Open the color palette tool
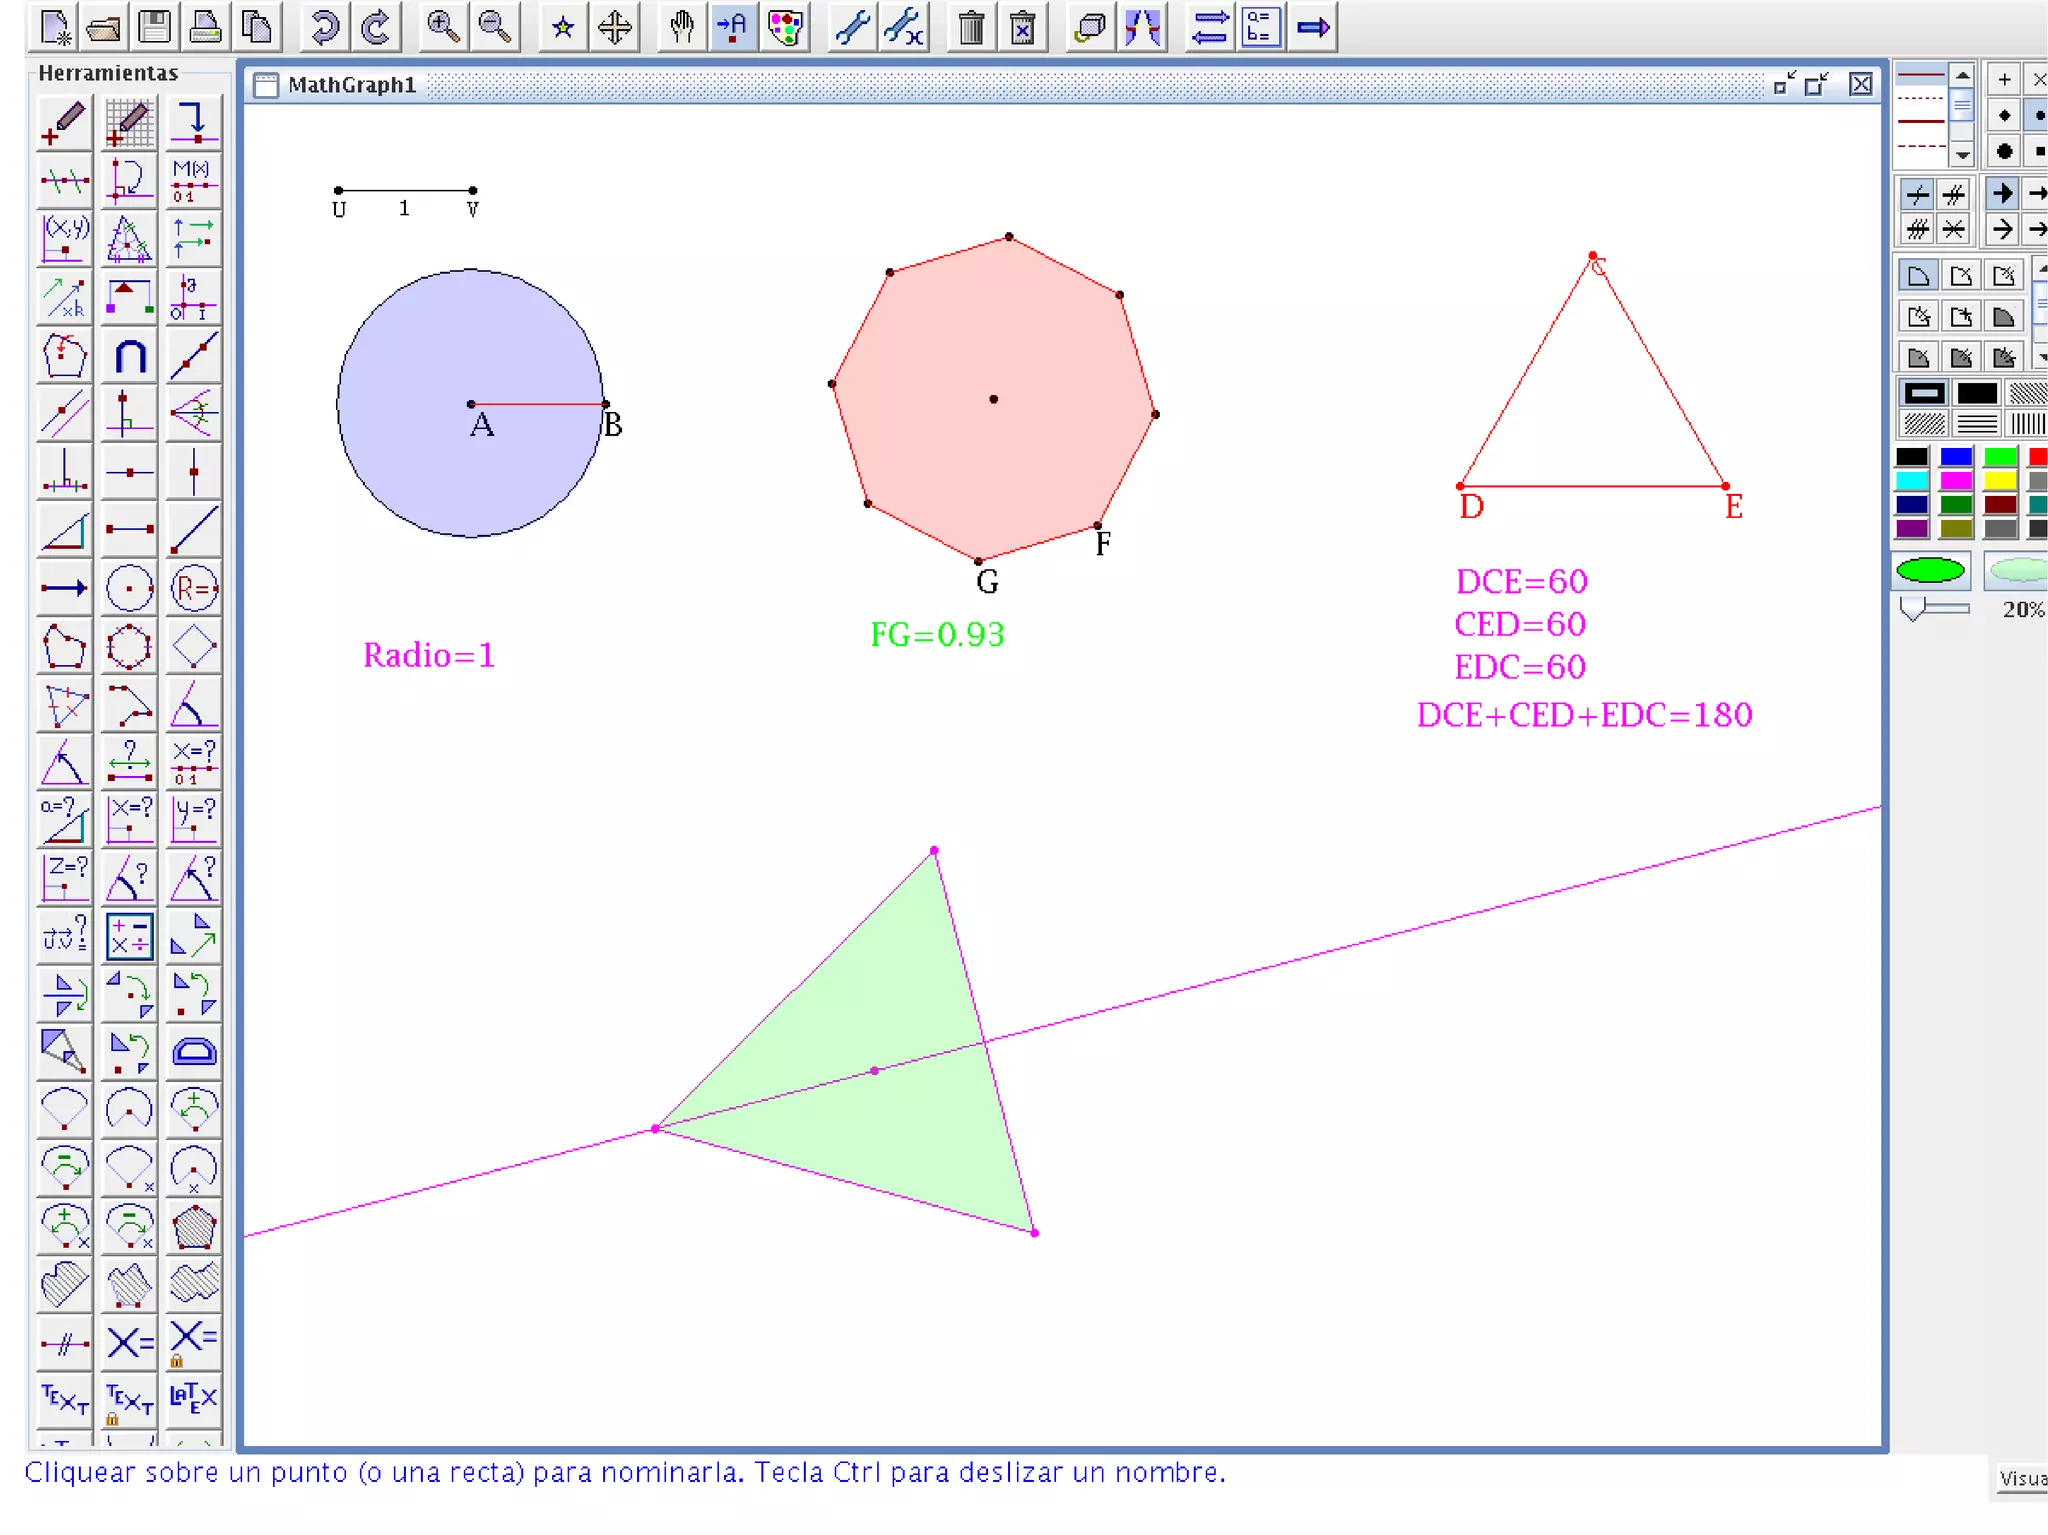This screenshot has height=1535, width=2048. pos(786,27)
